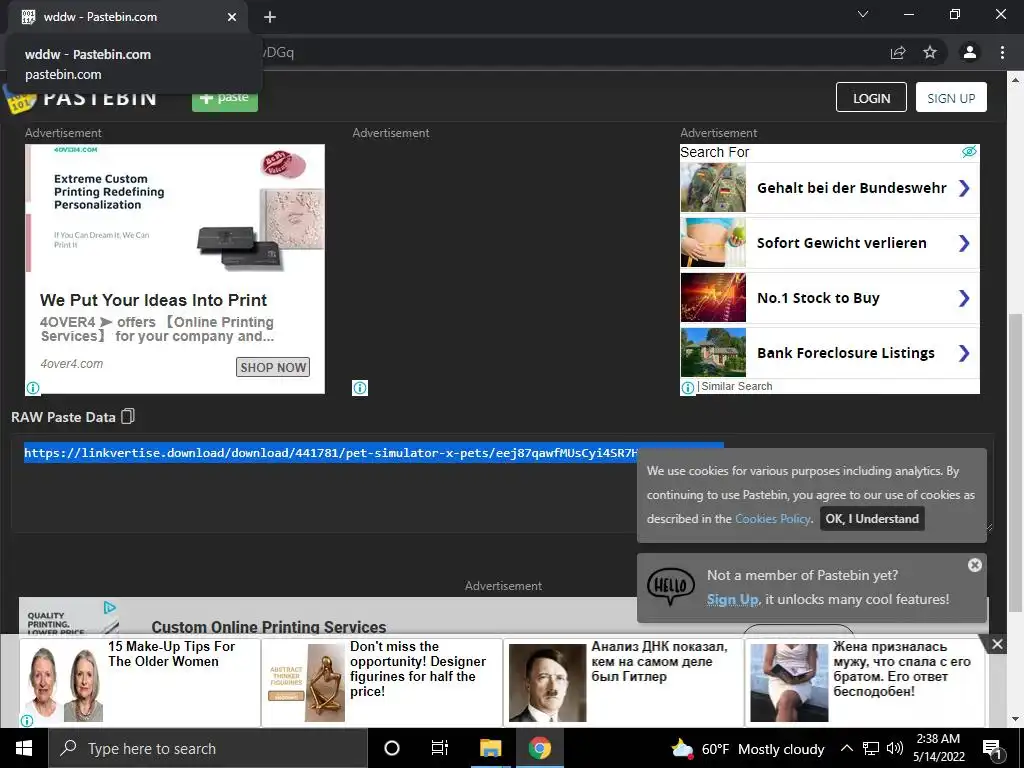Open the tab search chevron in the title bar
1024x768 pixels.
[x=863, y=14]
